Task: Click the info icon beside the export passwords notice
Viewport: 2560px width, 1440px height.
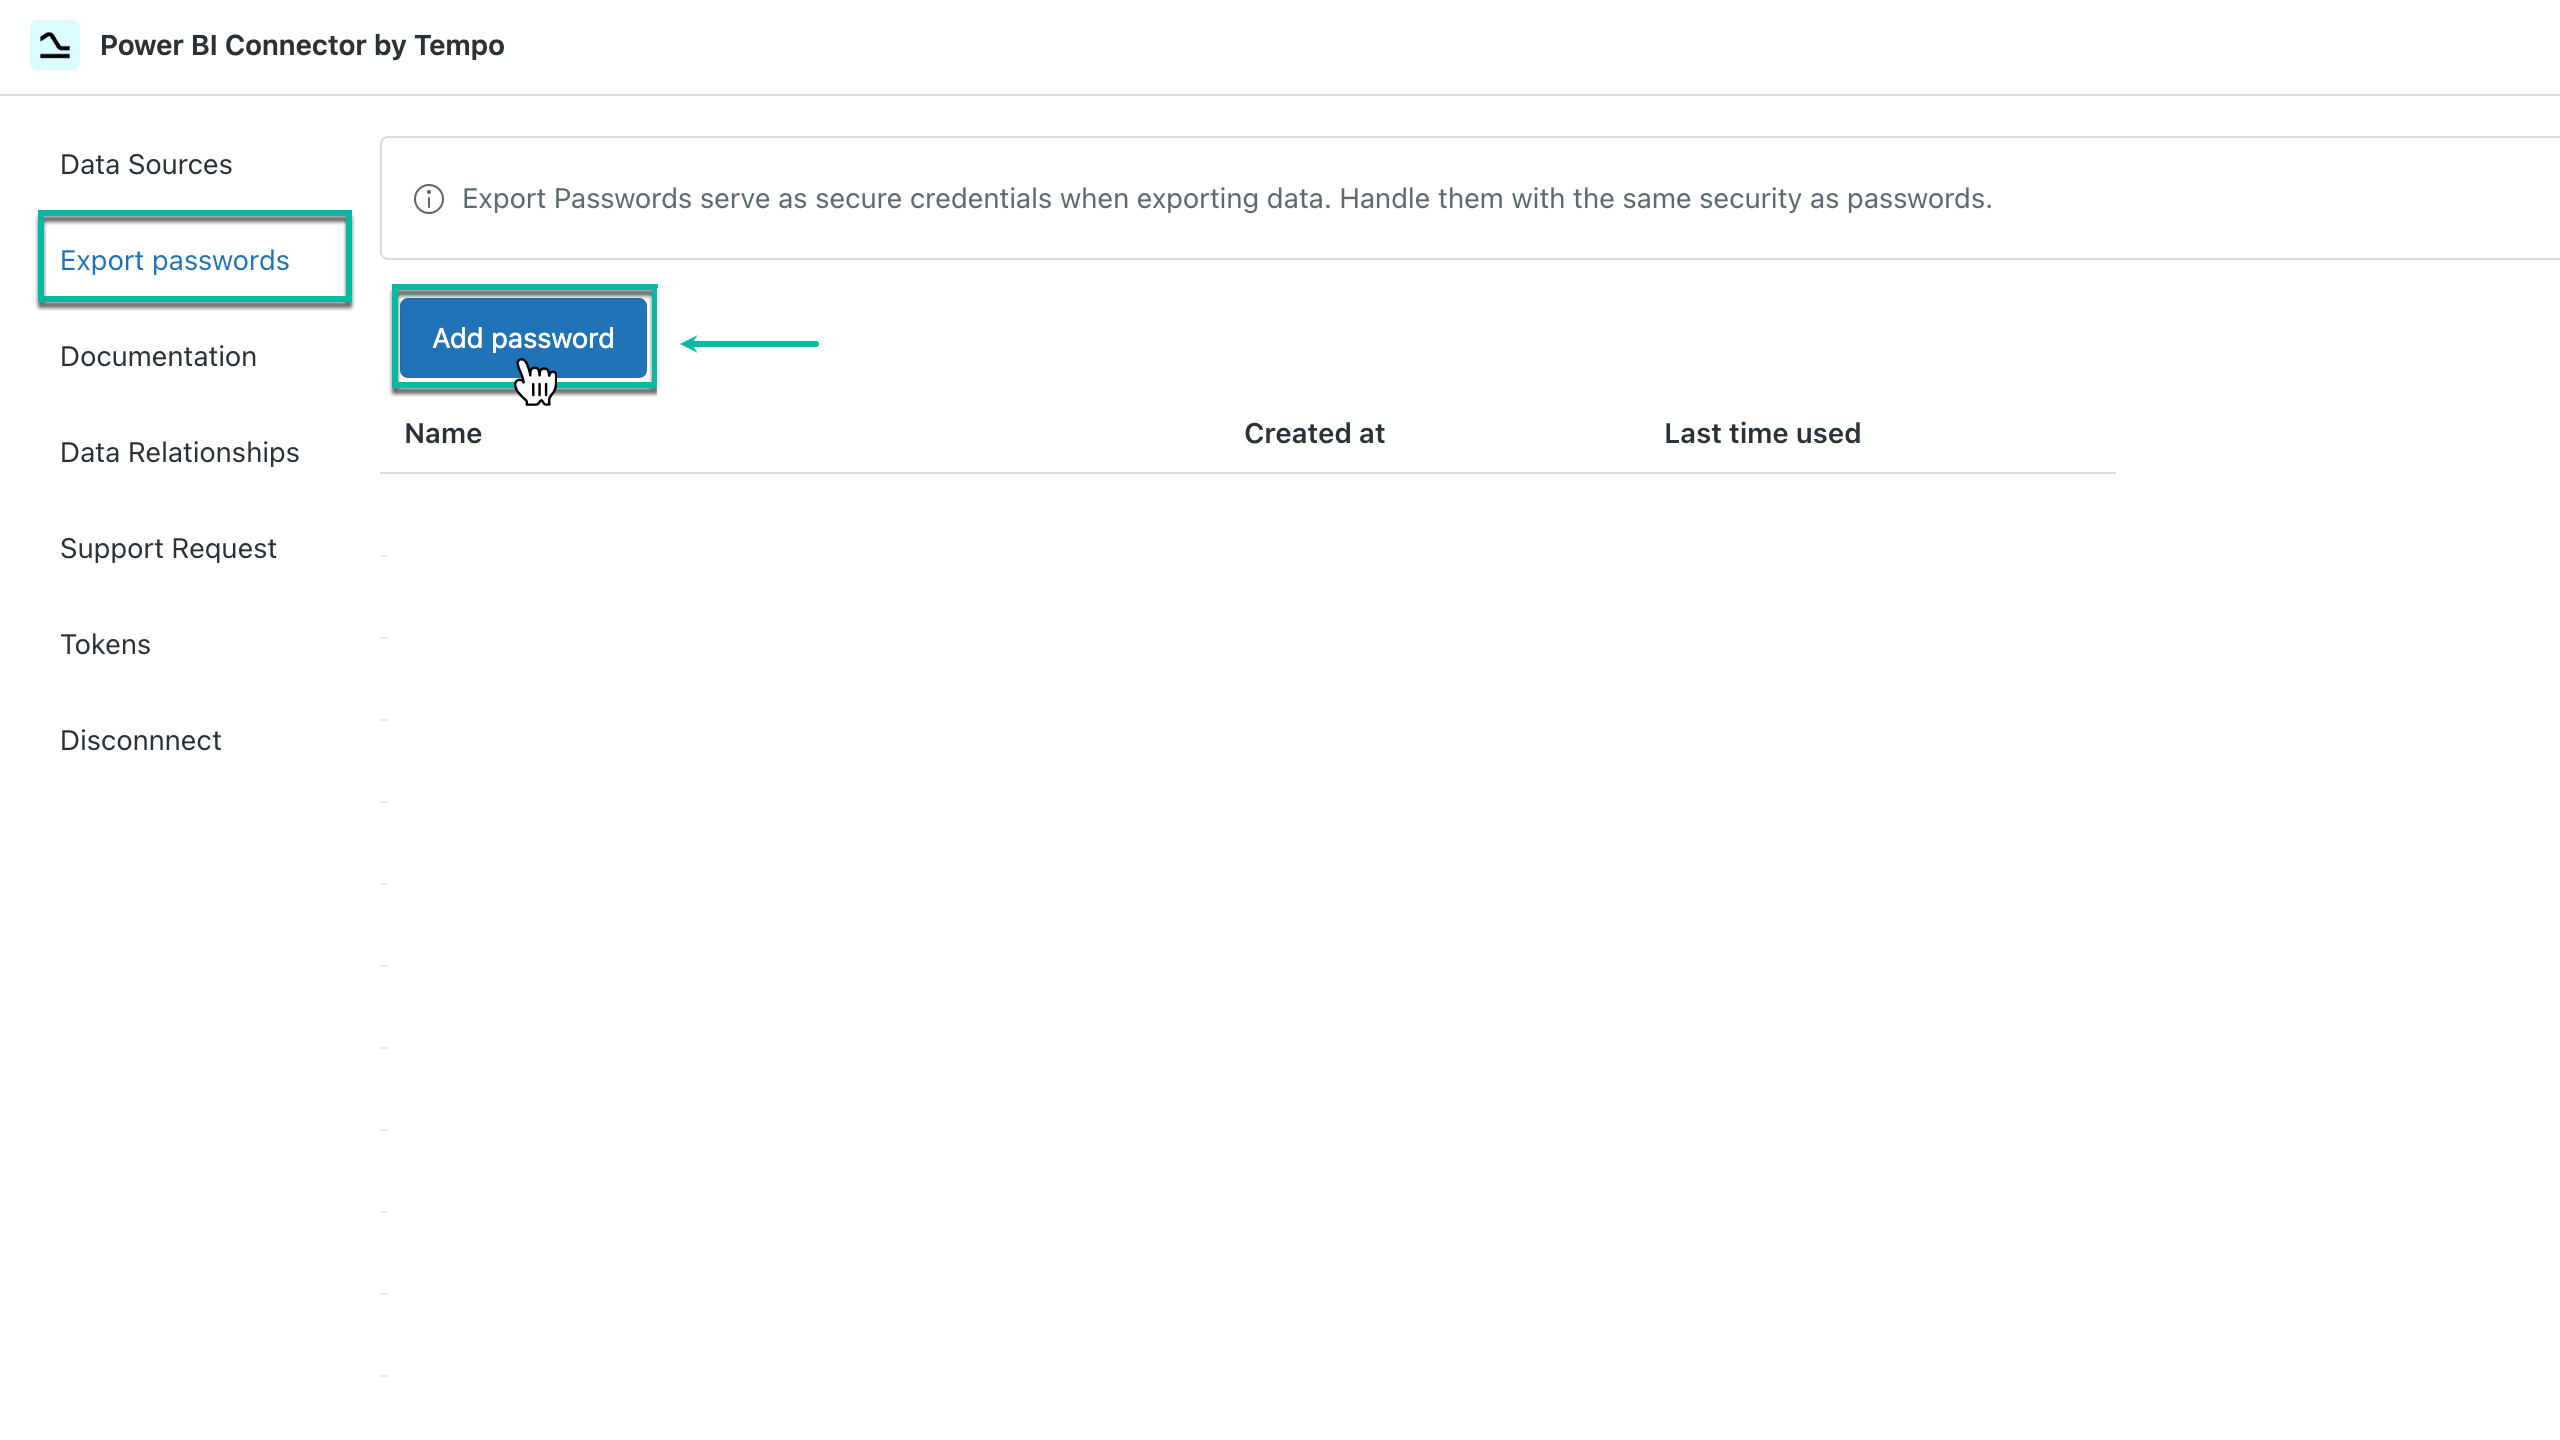Action: pos(428,199)
